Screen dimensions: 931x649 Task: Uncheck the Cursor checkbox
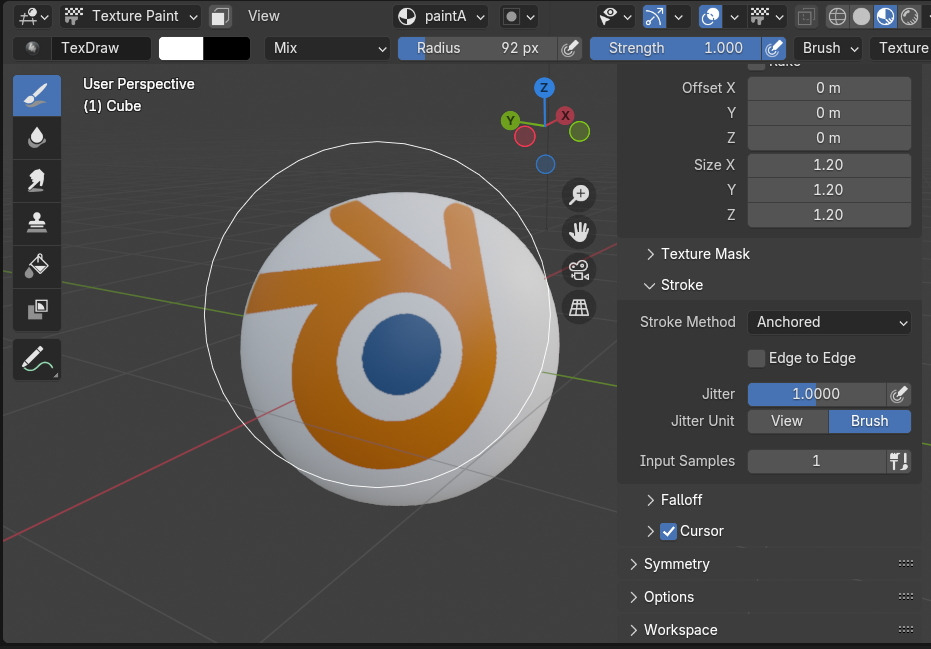point(669,531)
